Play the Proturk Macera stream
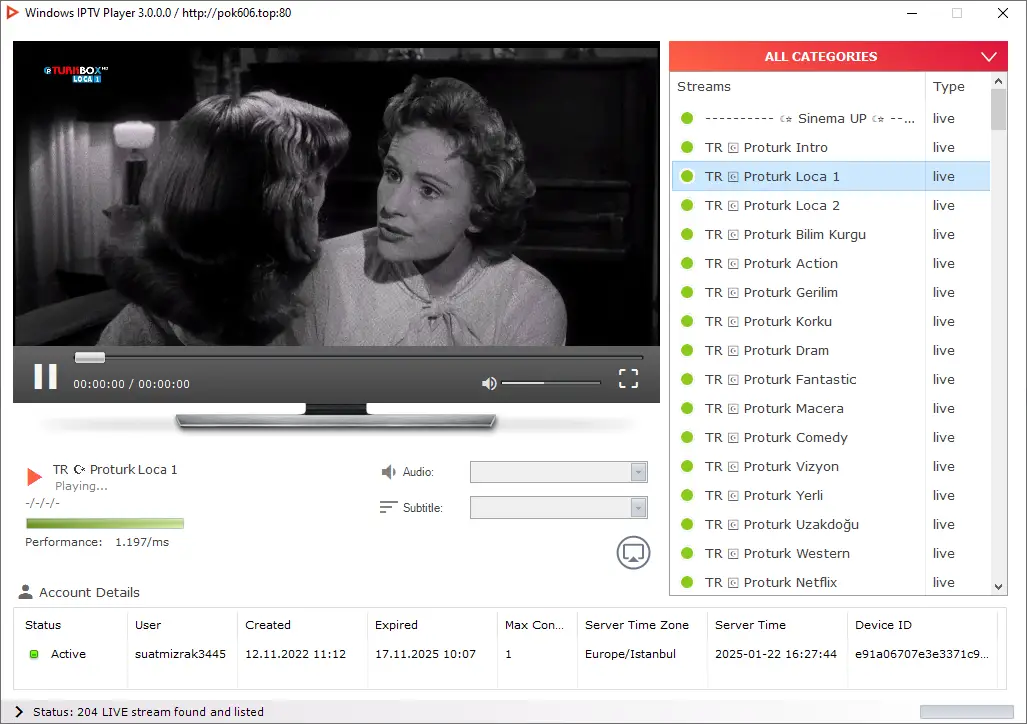 tap(831, 408)
